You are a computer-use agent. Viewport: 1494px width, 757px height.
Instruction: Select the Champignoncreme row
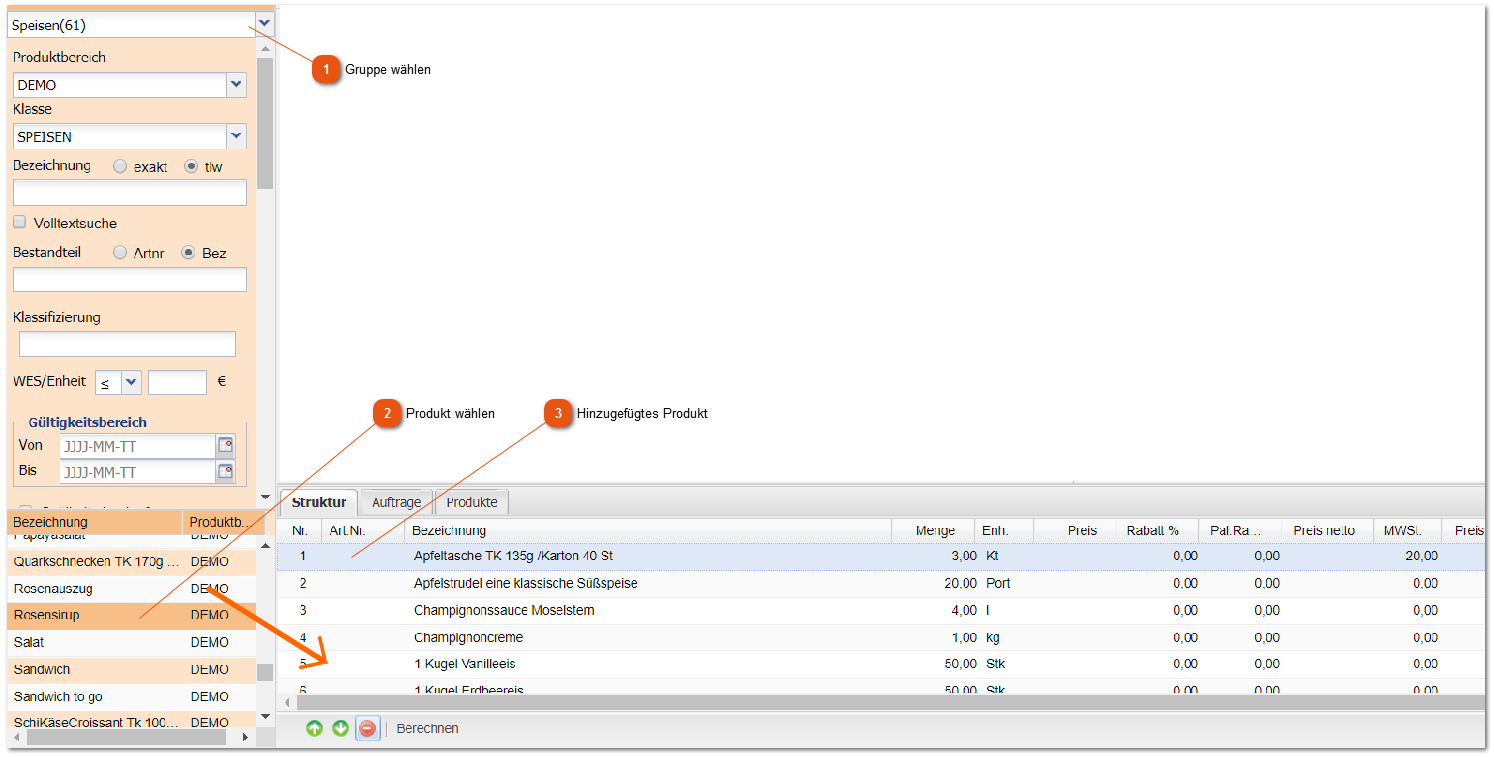[x=880, y=637]
